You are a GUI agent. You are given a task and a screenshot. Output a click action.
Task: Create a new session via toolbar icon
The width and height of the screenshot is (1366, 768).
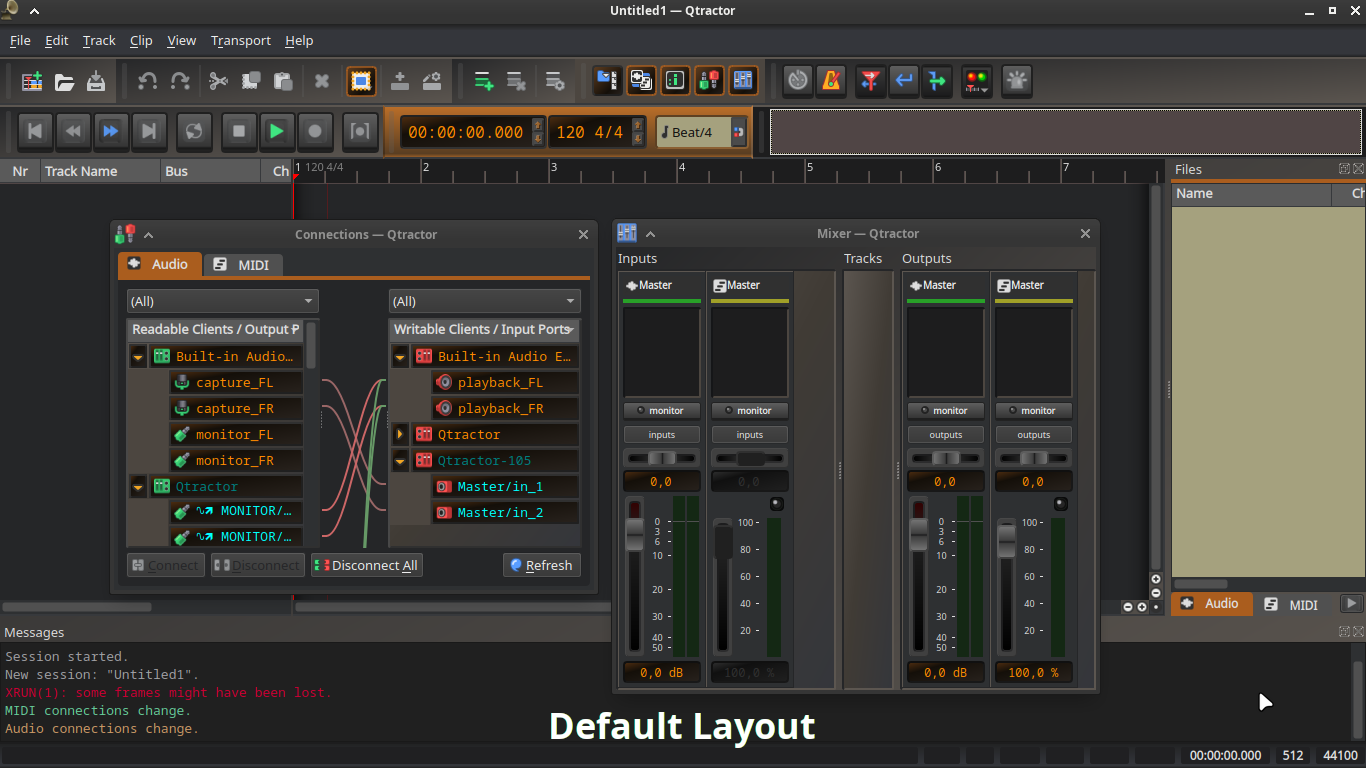click(32, 81)
